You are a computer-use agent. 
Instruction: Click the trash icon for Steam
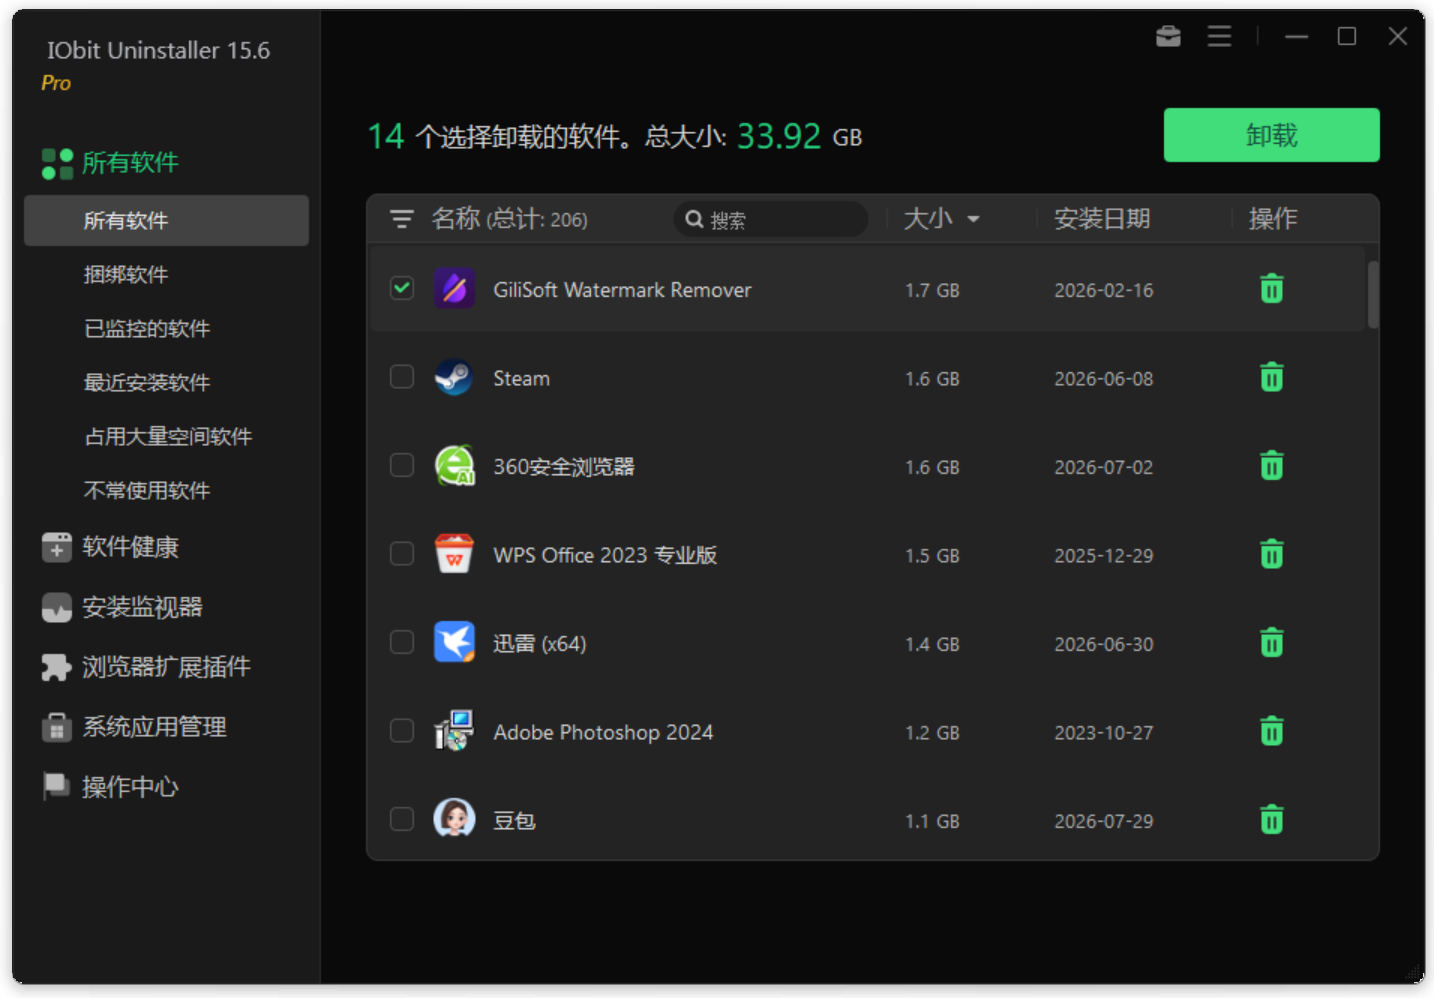pyautogui.click(x=1271, y=377)
